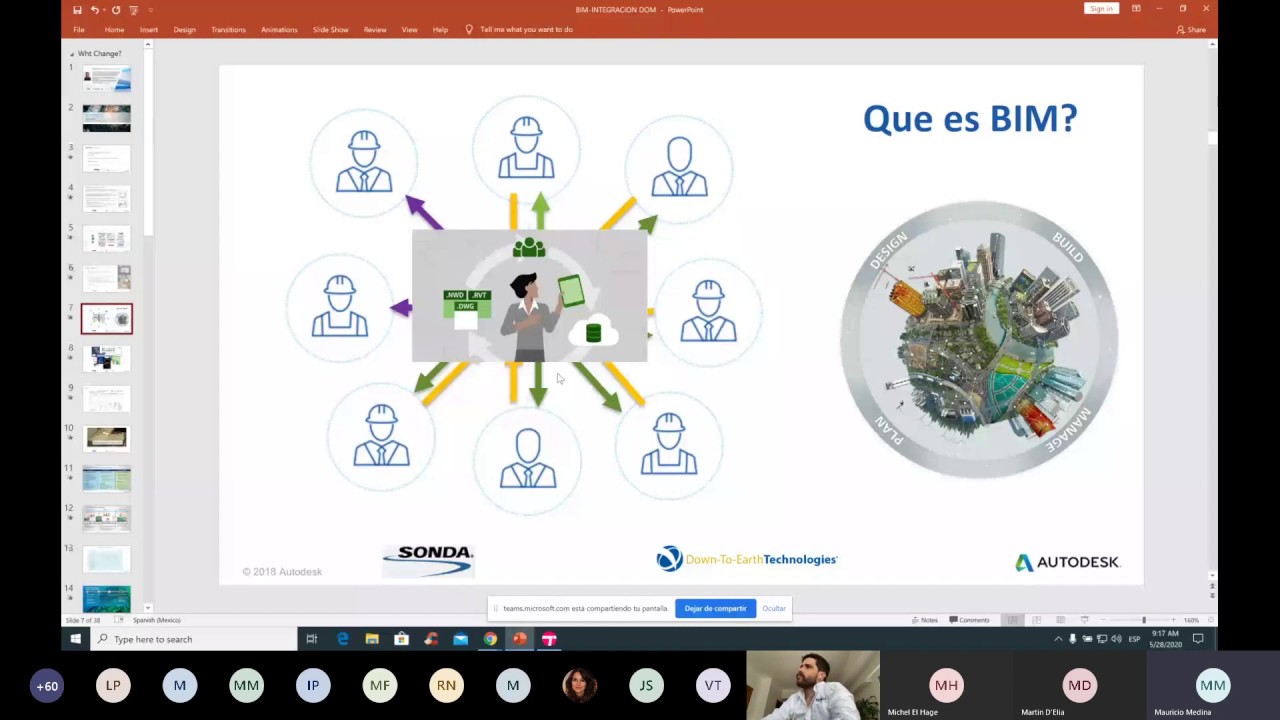Click the Down-To-Earth Technologies logo

click(746, 559)
